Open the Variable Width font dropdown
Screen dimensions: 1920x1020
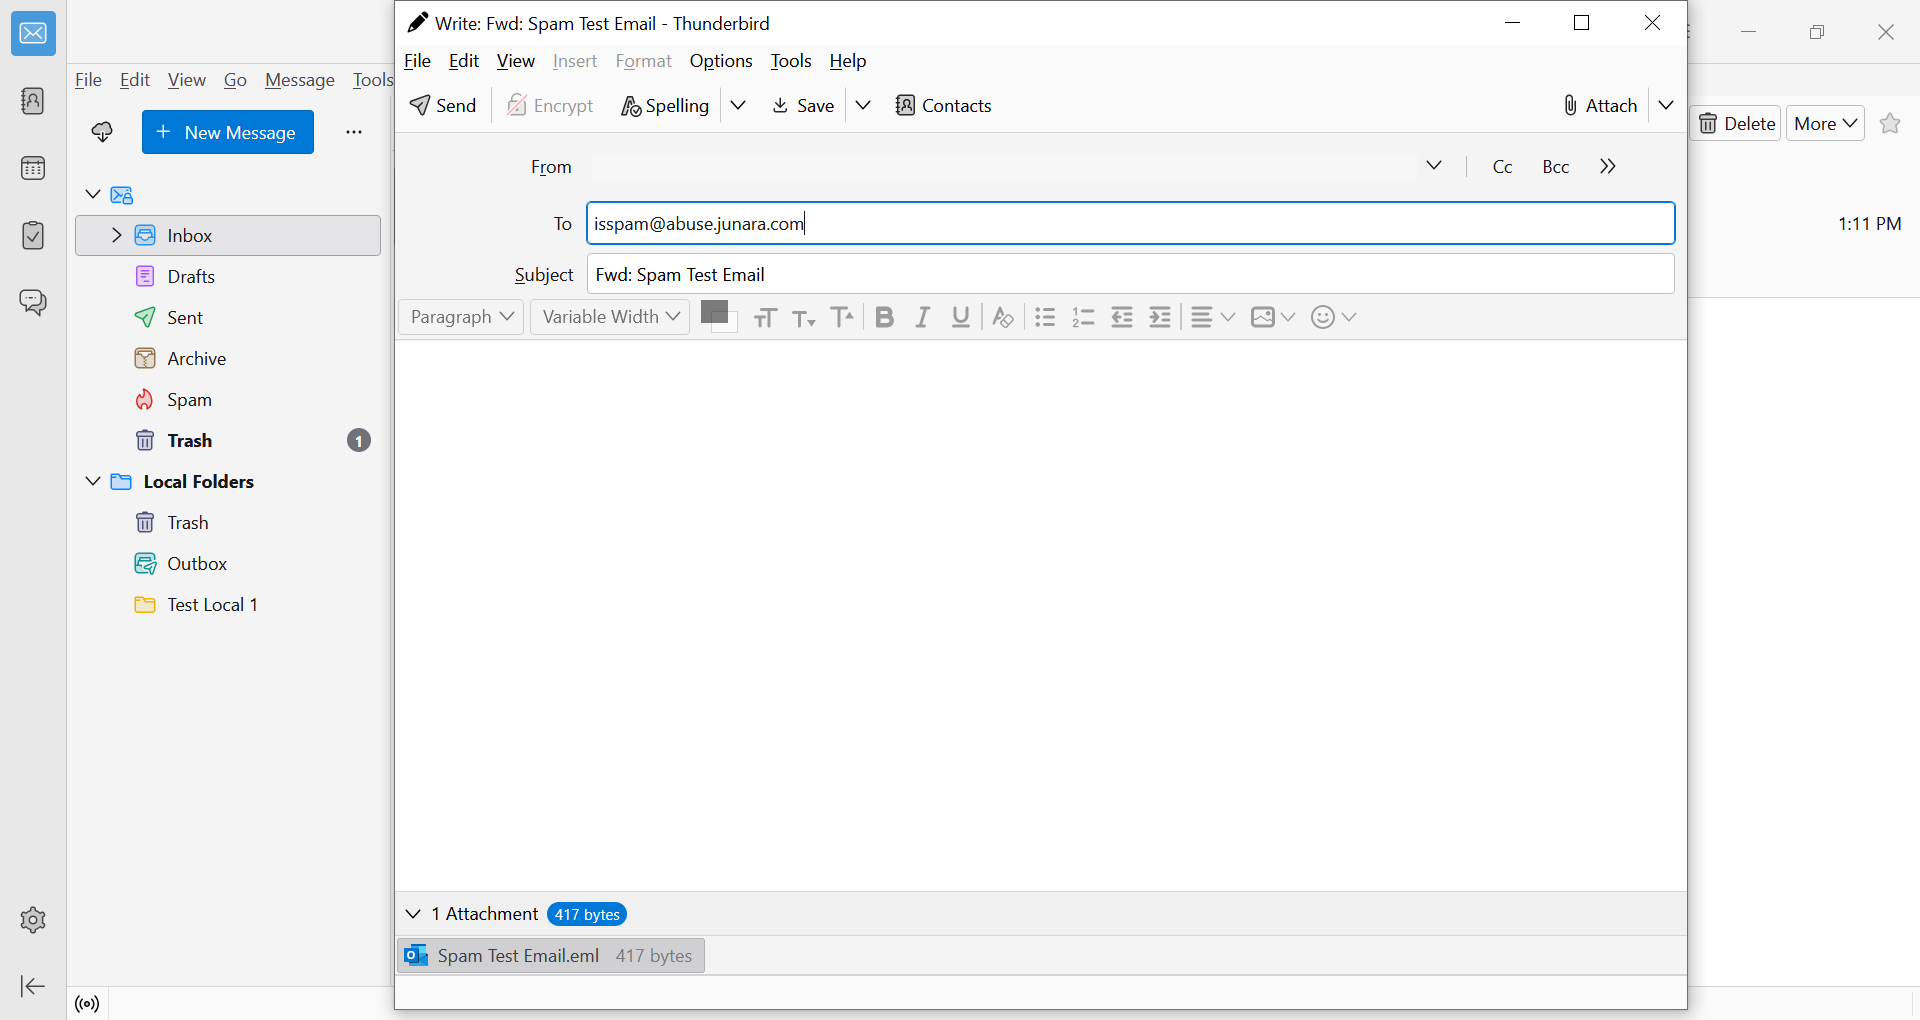pyautogui.click(x=610, y=317)
